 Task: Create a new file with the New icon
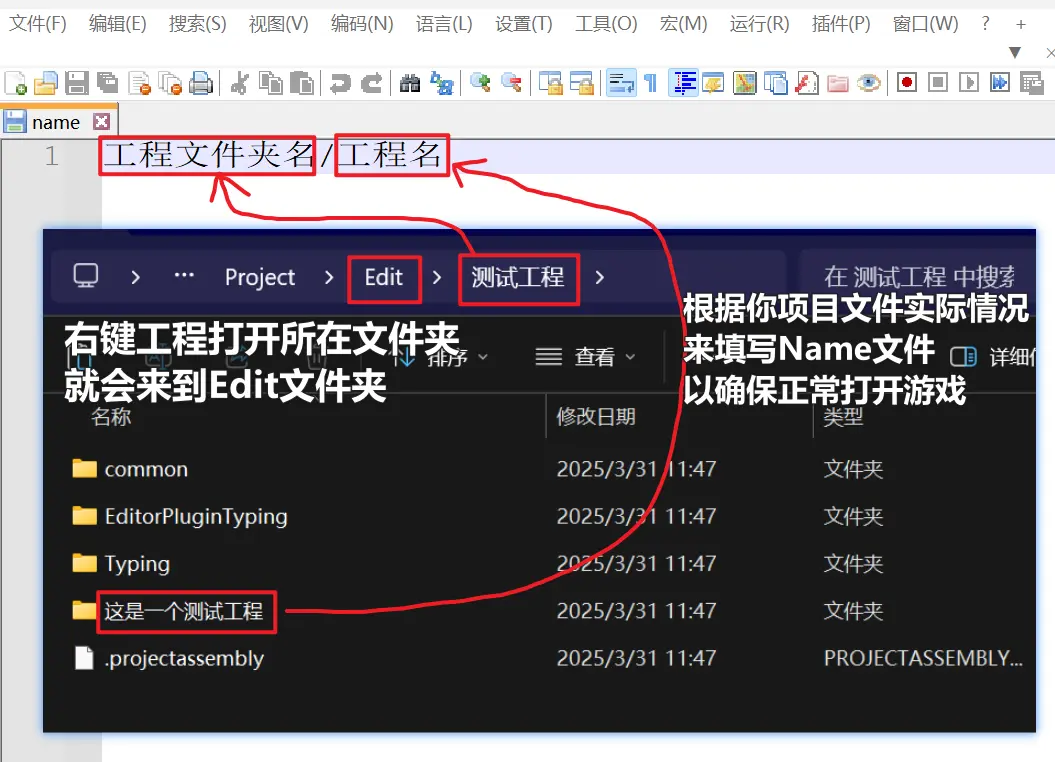[x=15, y=83]
